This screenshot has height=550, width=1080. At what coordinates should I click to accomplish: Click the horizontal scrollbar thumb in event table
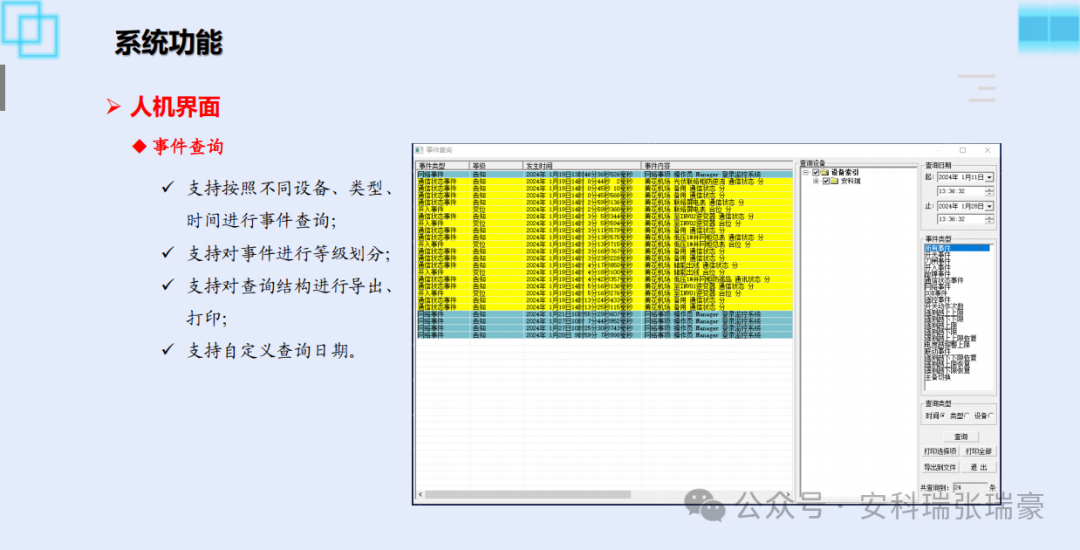(x=528, y=494)
